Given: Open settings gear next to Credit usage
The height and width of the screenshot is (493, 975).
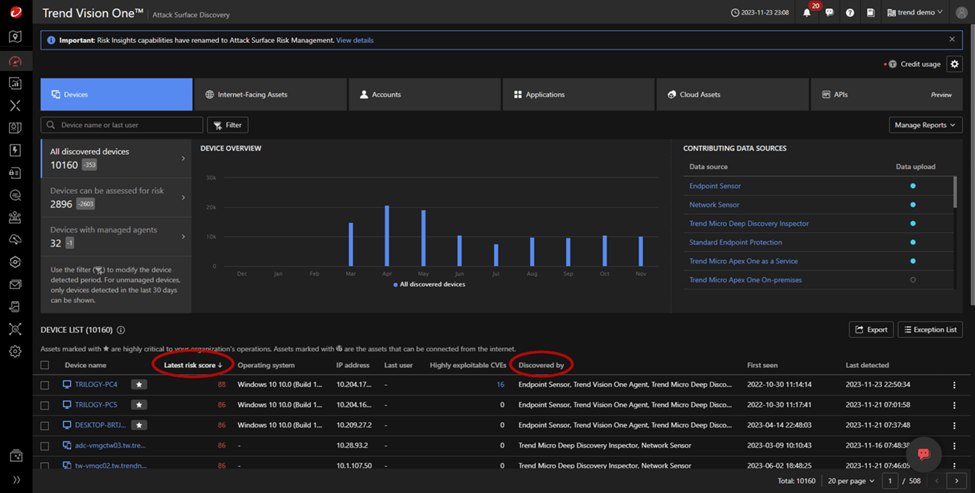Looking at the screenshot, I should click(954, 64).
